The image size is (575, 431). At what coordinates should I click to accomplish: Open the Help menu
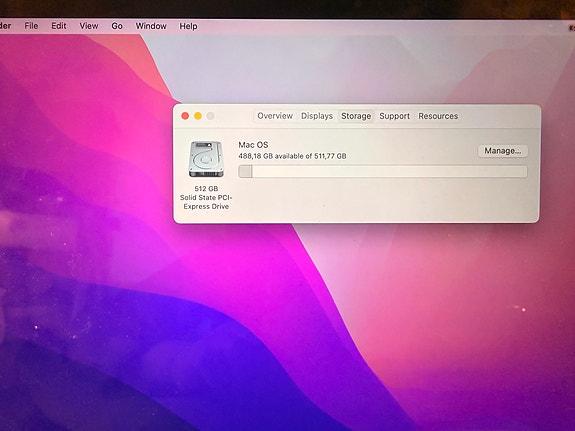(x=188, y=26)
